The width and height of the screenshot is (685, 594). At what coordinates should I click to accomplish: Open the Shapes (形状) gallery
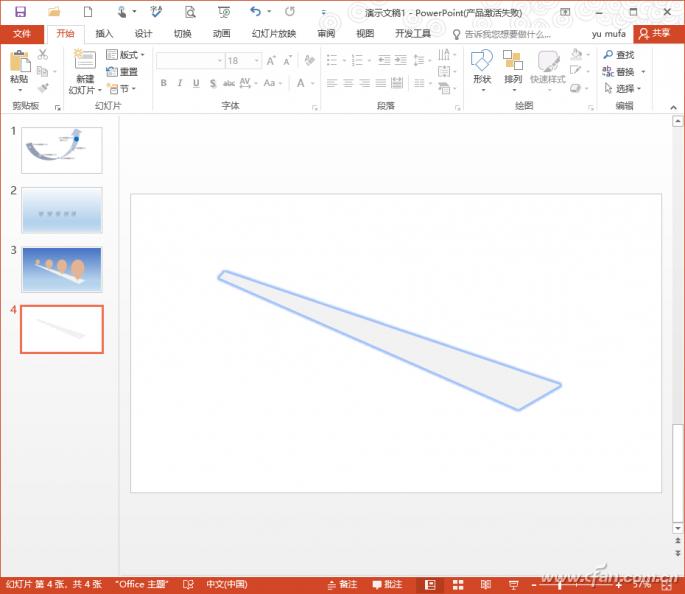(482, 67)
